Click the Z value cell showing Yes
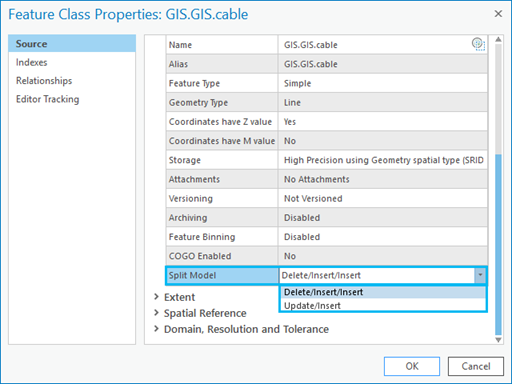This screenshot has height=384, width=512. (x=290, y=122)
